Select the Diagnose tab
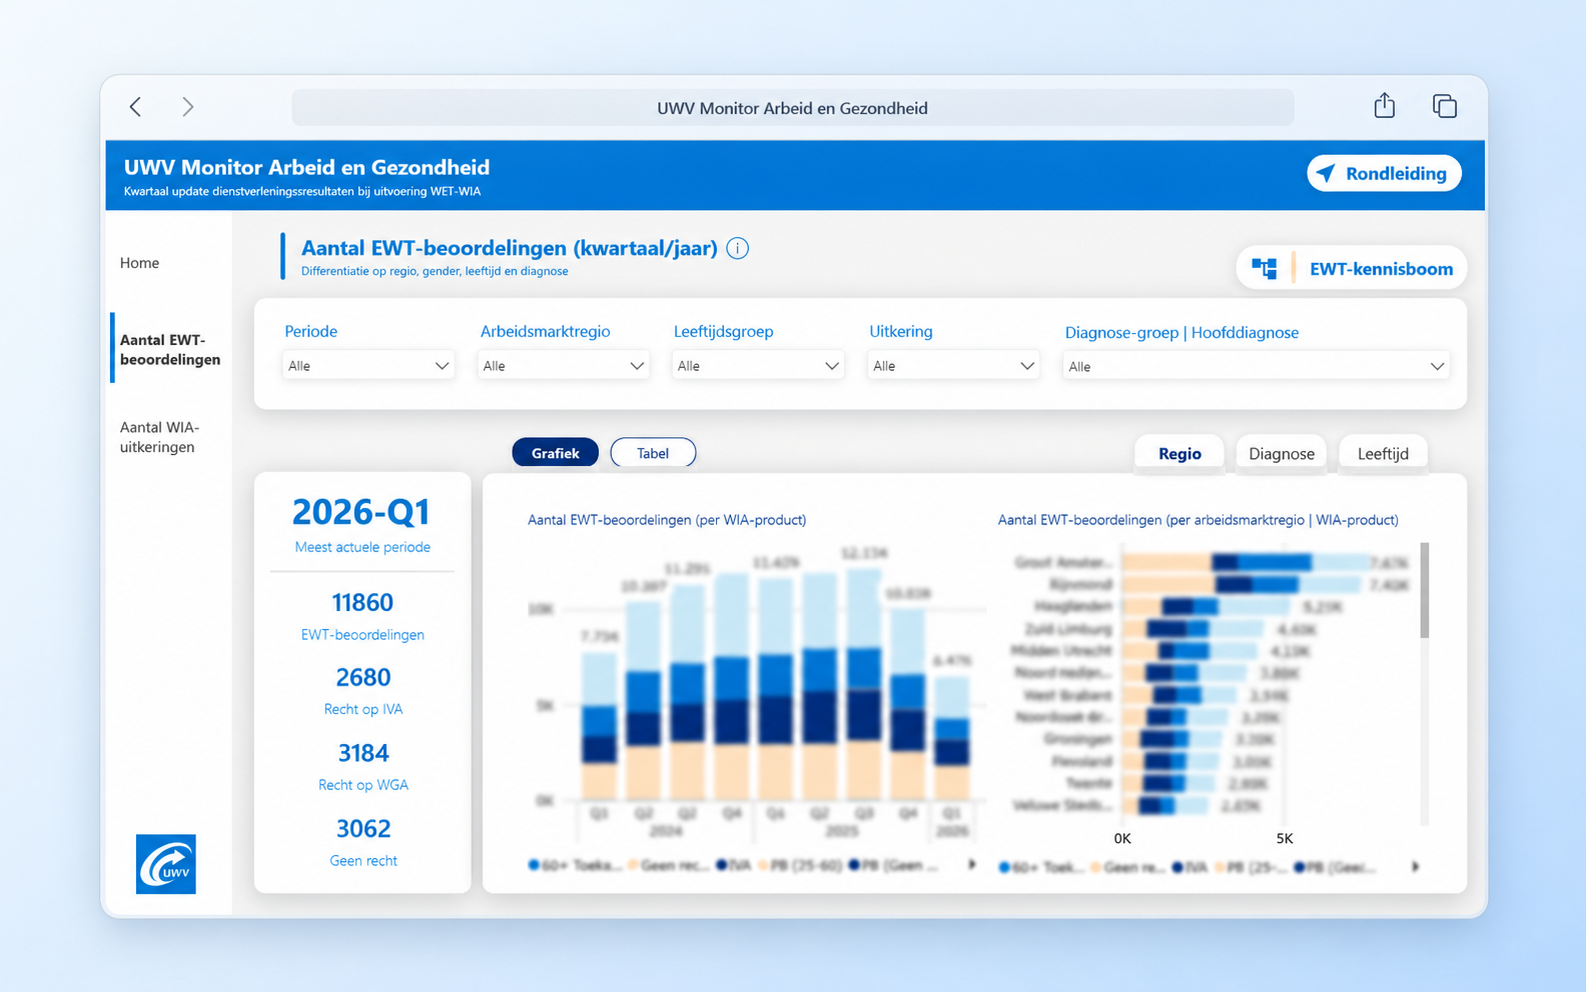The width and height of the screenshot is (1586, 992). tap(1281, 454)
